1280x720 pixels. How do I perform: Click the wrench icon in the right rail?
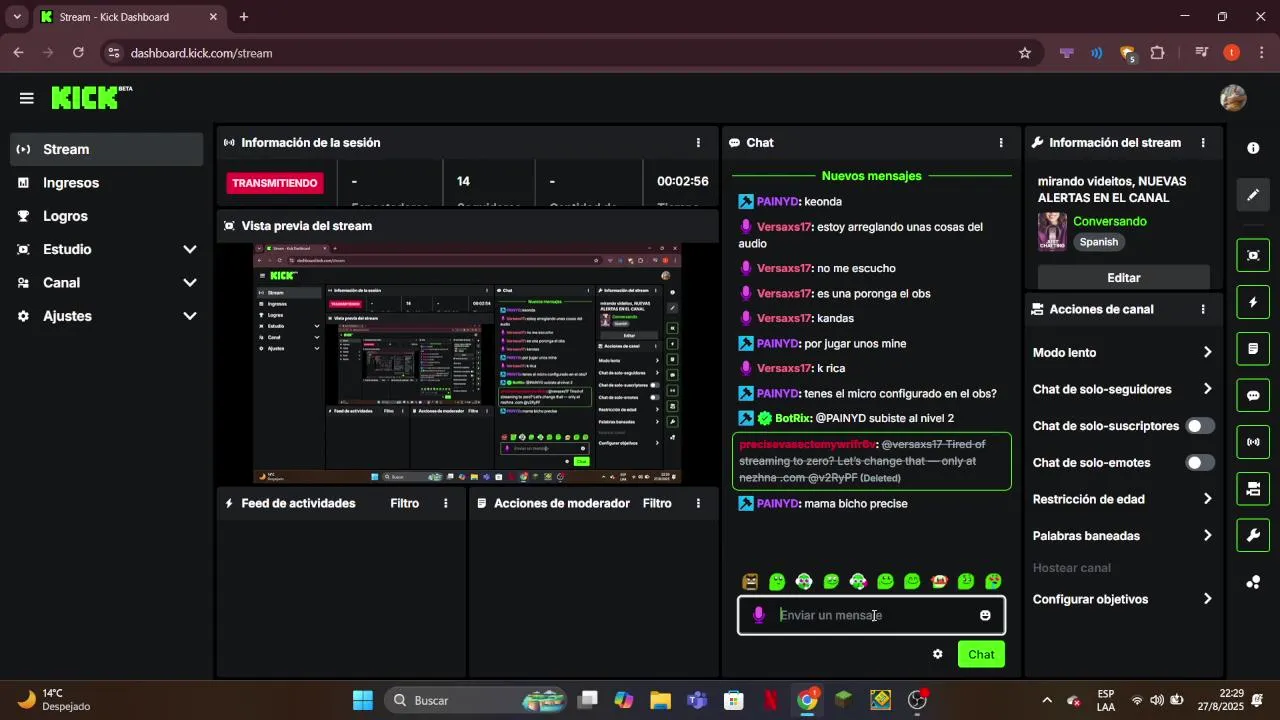1253,535
